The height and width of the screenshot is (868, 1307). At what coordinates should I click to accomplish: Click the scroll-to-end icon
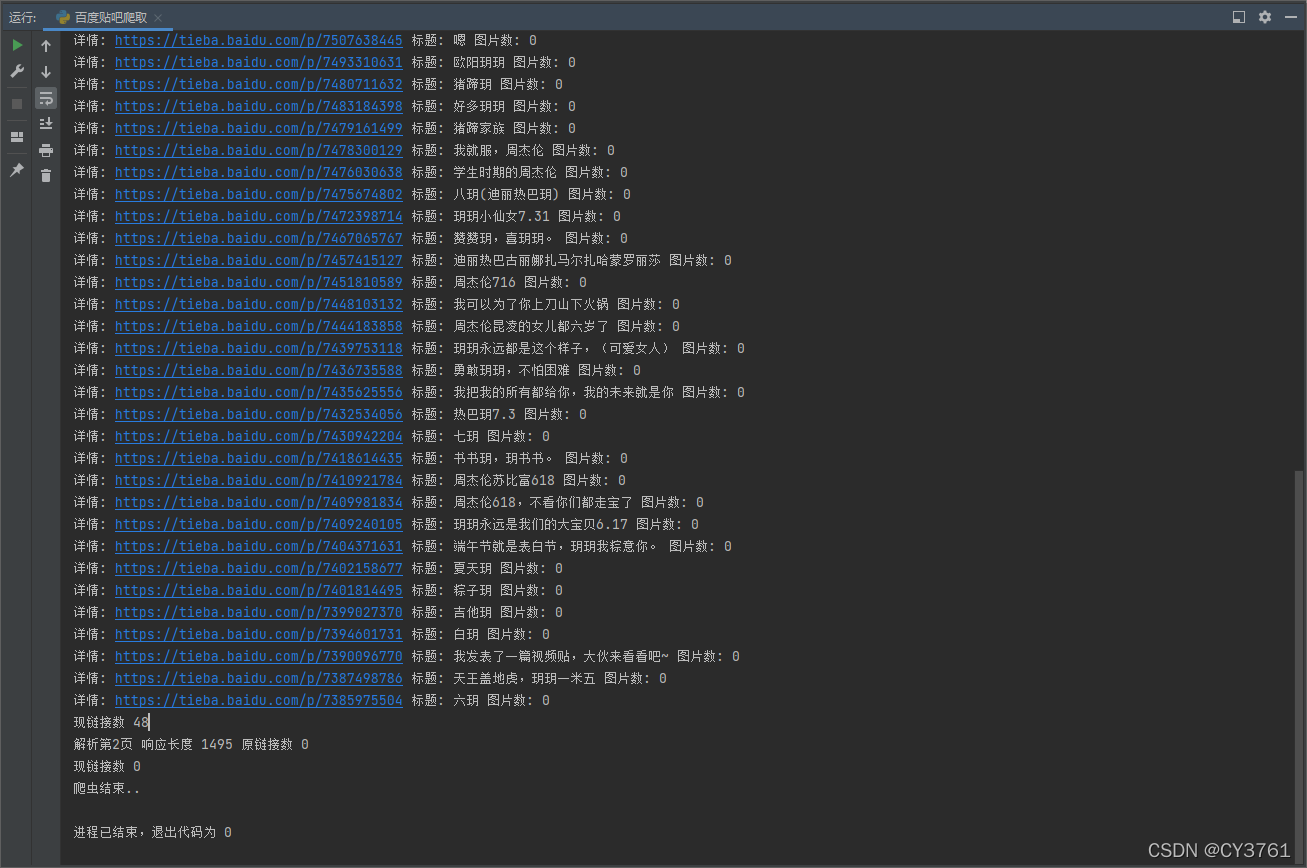click(46, 124)
